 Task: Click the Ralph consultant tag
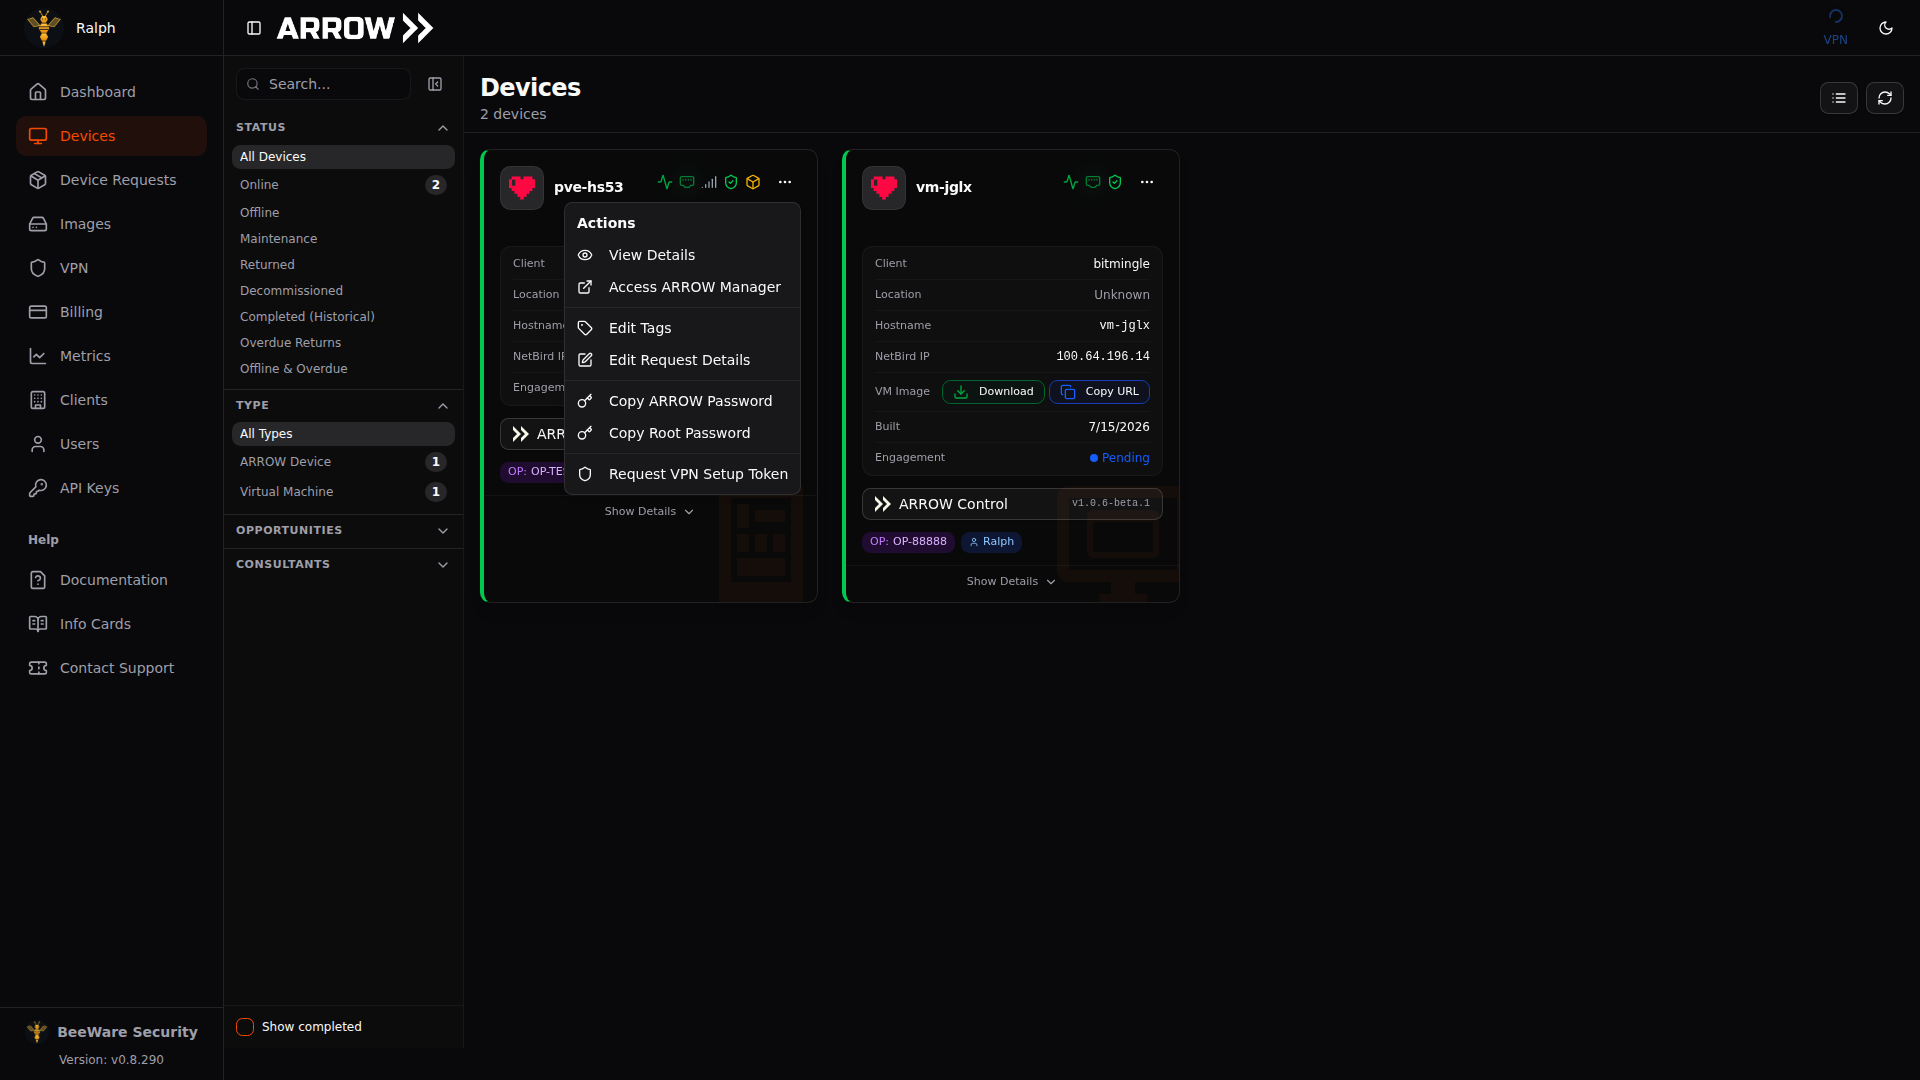coord(991,542)
